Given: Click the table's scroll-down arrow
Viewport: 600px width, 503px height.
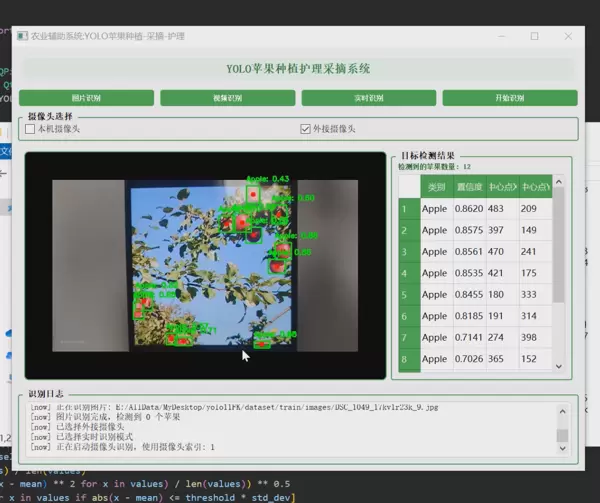Looking at the screenshot, I should coord(559,367).
